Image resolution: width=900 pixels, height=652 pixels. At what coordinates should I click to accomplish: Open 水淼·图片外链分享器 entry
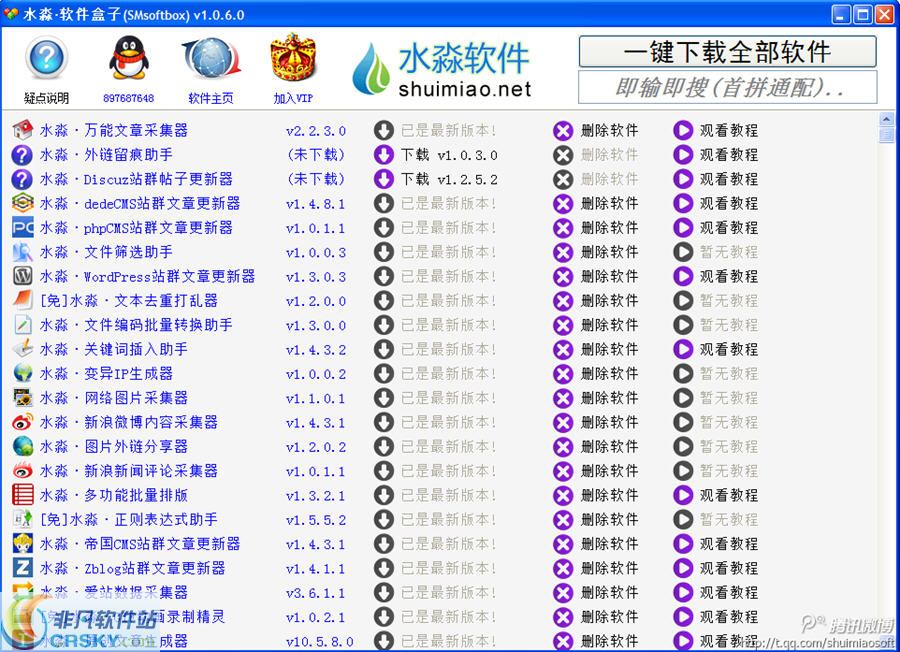click(x=114, y=447)
